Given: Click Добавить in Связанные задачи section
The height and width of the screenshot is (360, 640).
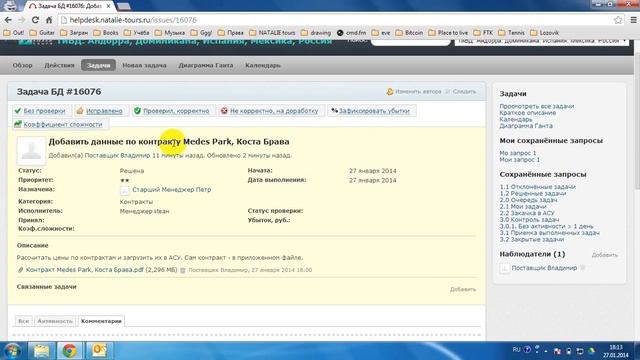Looking at the screenshot, I should (463, 289).
